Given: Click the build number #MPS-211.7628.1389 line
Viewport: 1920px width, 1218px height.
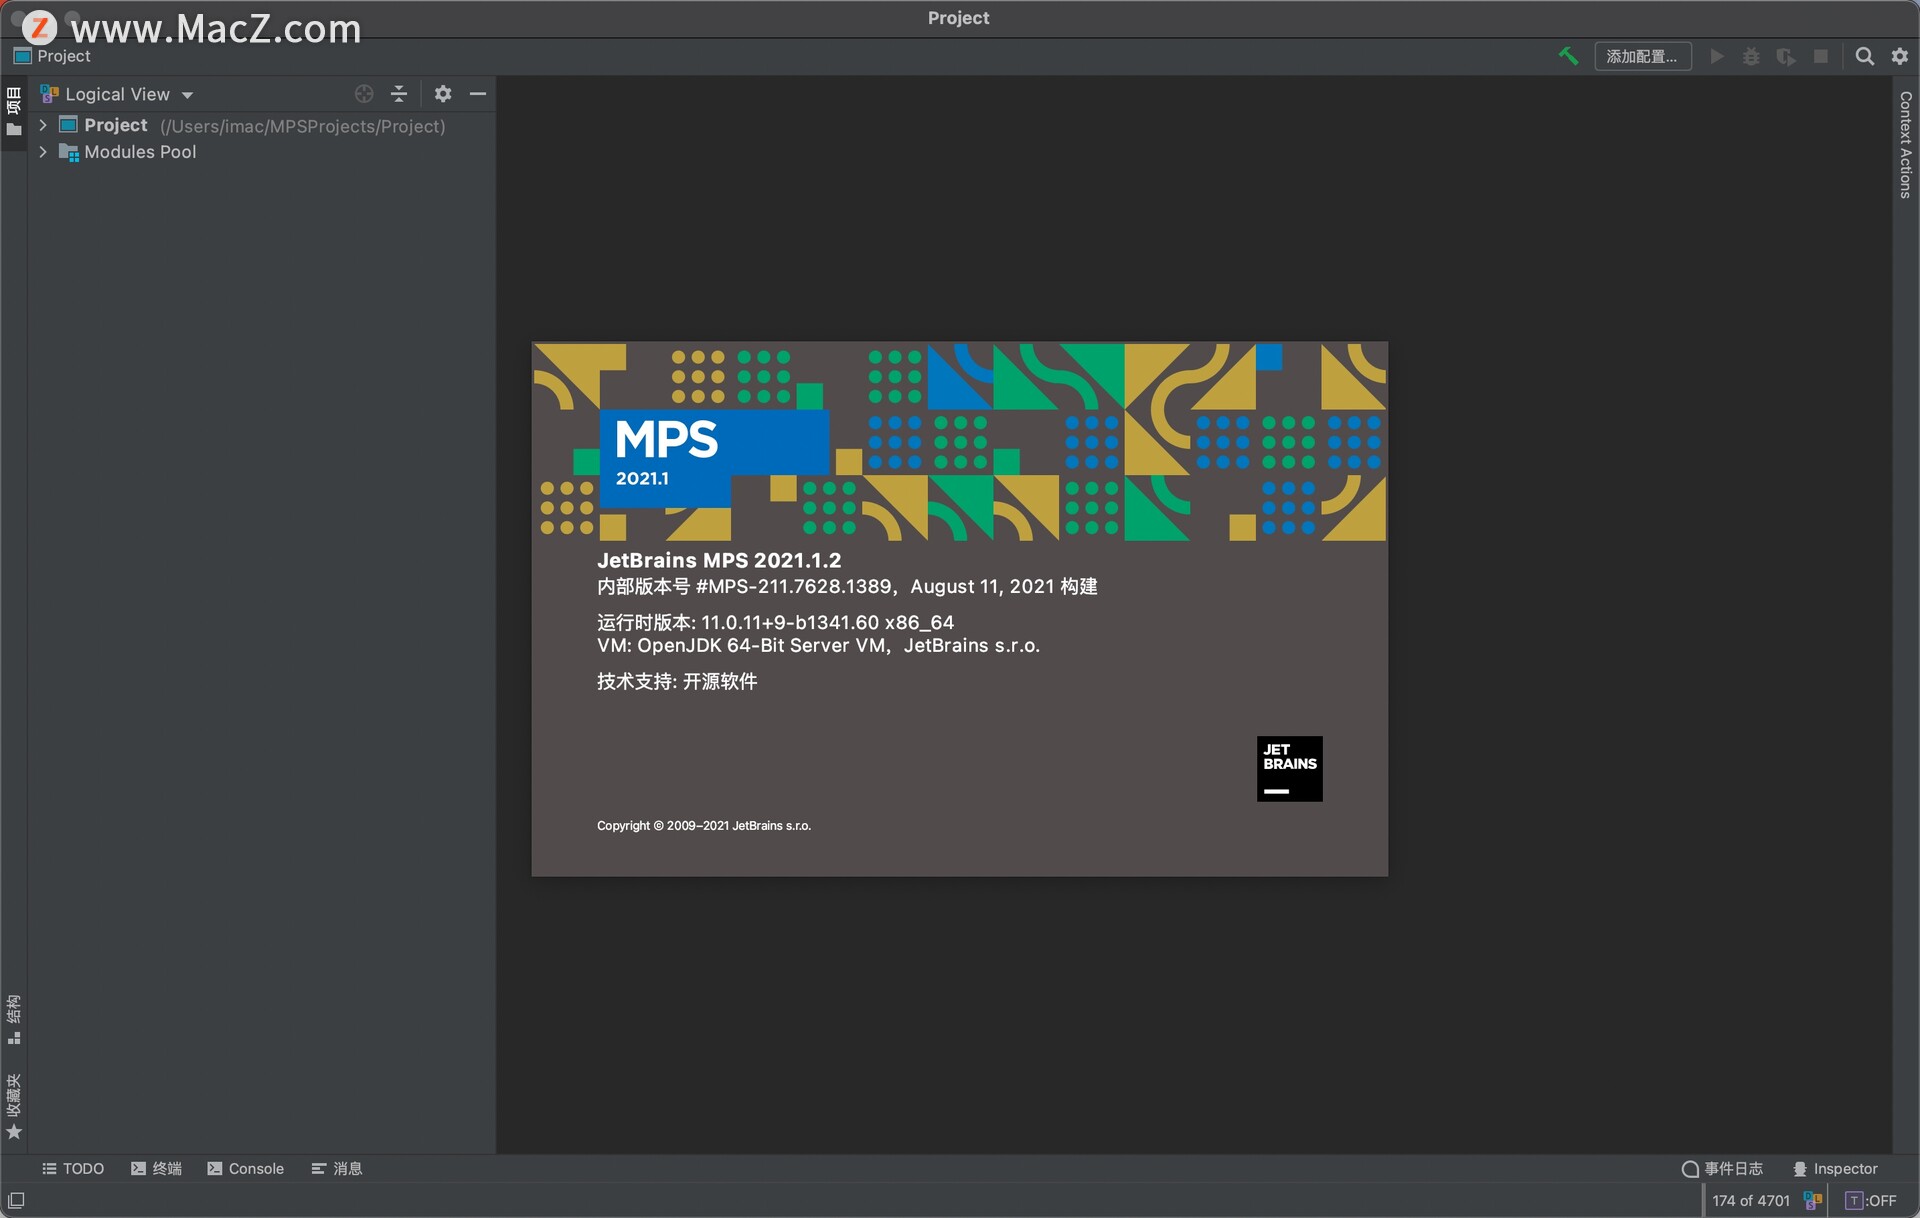Looking at the screenshot, I should 847,587.
